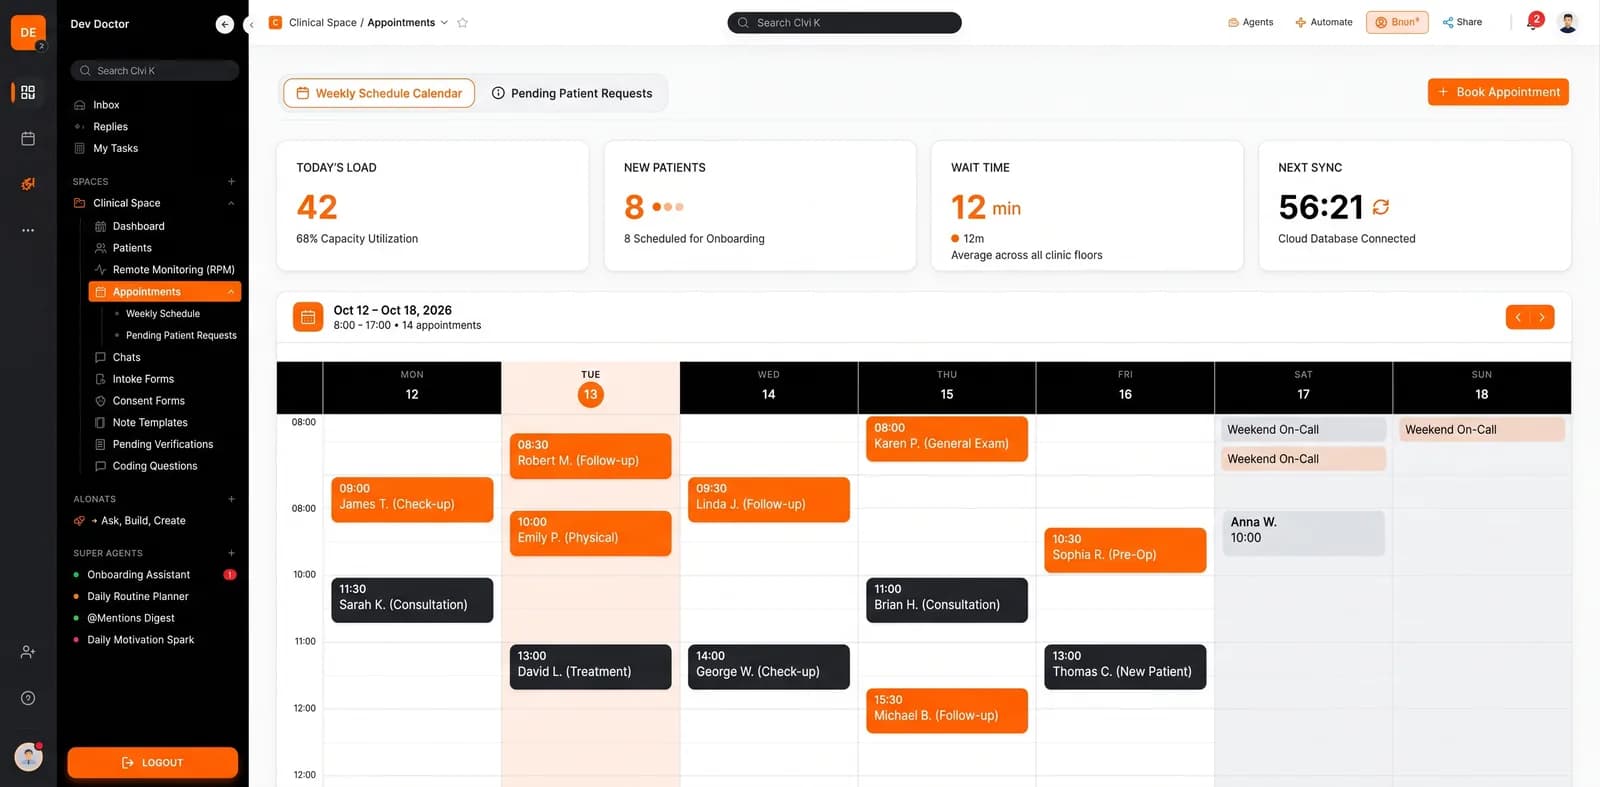Collapse the Clinical Space tree
The image size is (1600, 787).
[x=231, y=203]
